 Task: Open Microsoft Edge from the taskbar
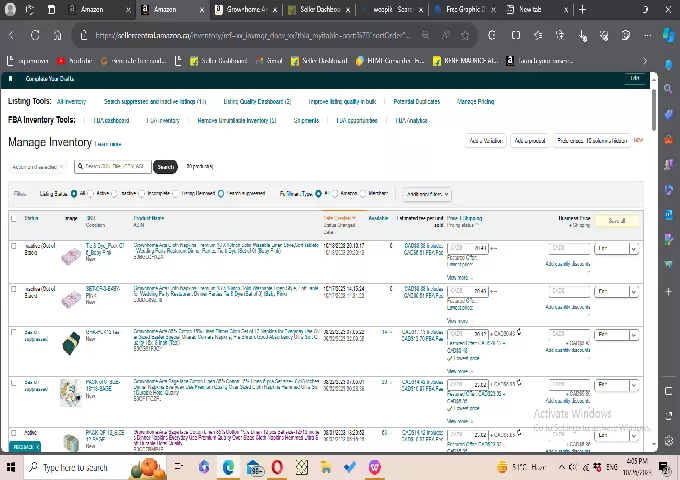(x=228, y=467)
